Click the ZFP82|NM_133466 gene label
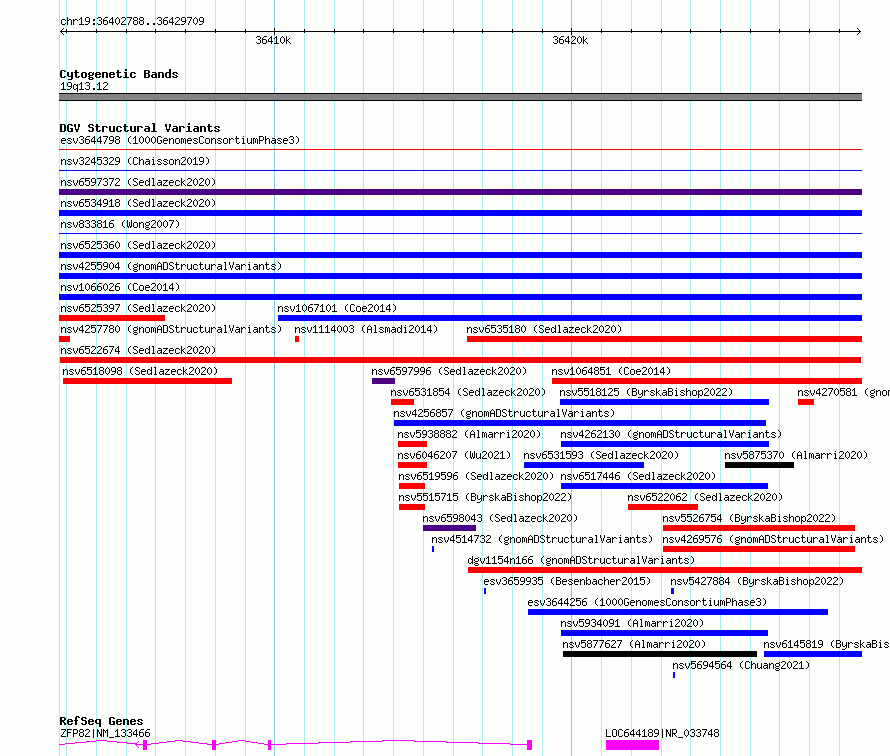Viewport: 890px width, 756px height. (x=105, y=733)
